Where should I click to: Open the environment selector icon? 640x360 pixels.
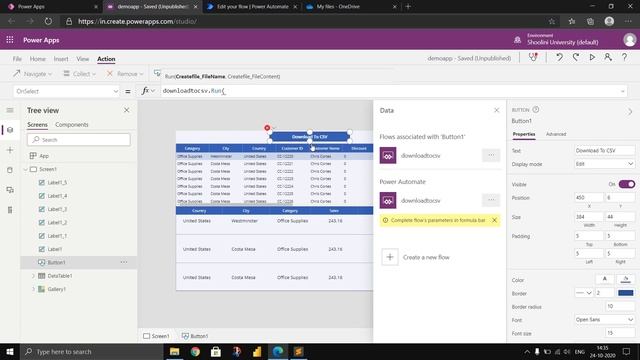(517, 40)
